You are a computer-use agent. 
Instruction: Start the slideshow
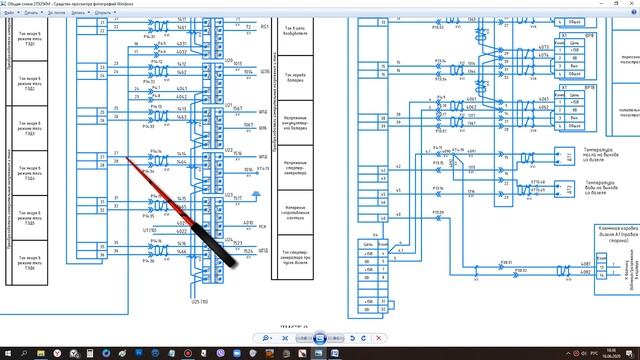click(x=320, y=338)
